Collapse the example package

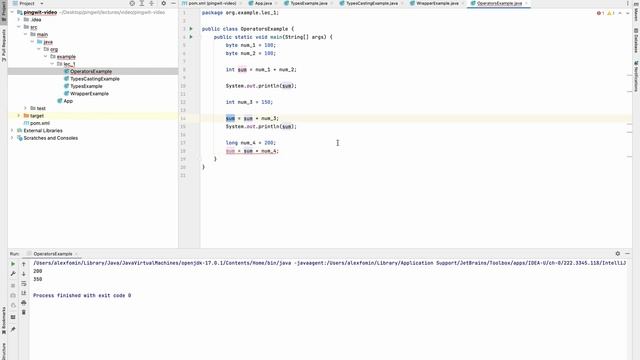click(x=46, y=56)
